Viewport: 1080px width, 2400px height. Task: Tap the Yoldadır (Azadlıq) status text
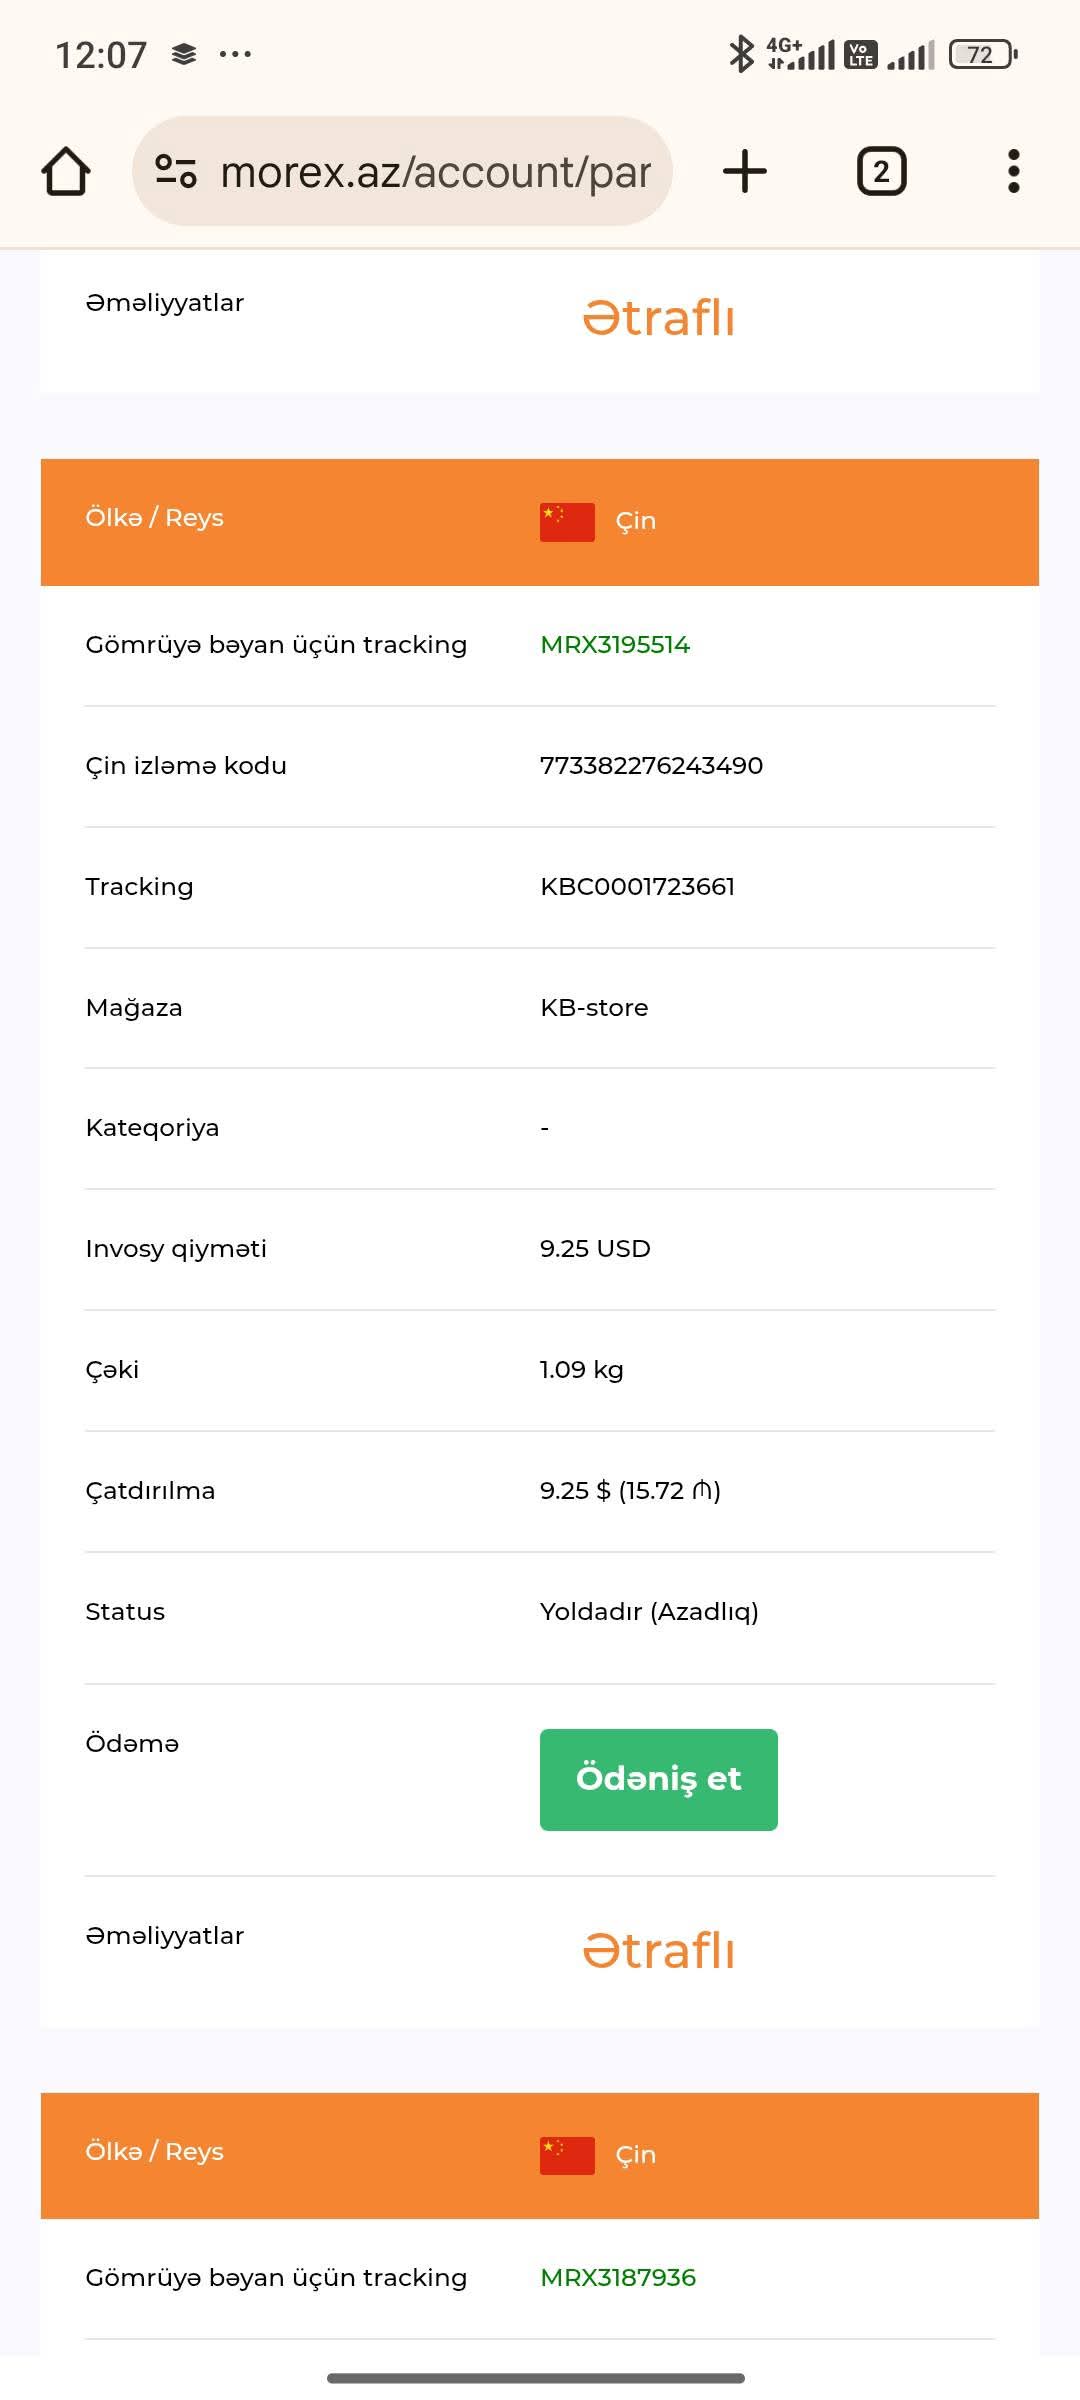649,1612
